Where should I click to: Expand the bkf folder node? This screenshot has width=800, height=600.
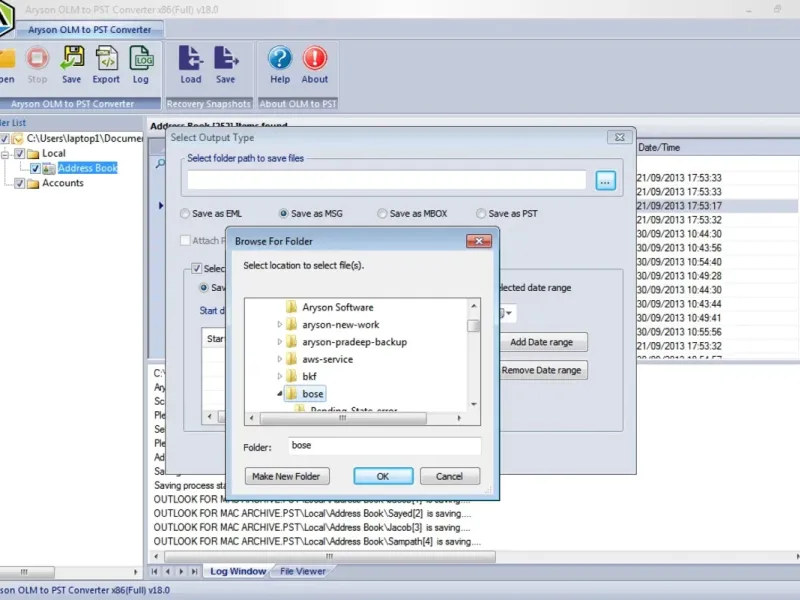(x=280, y=377)
